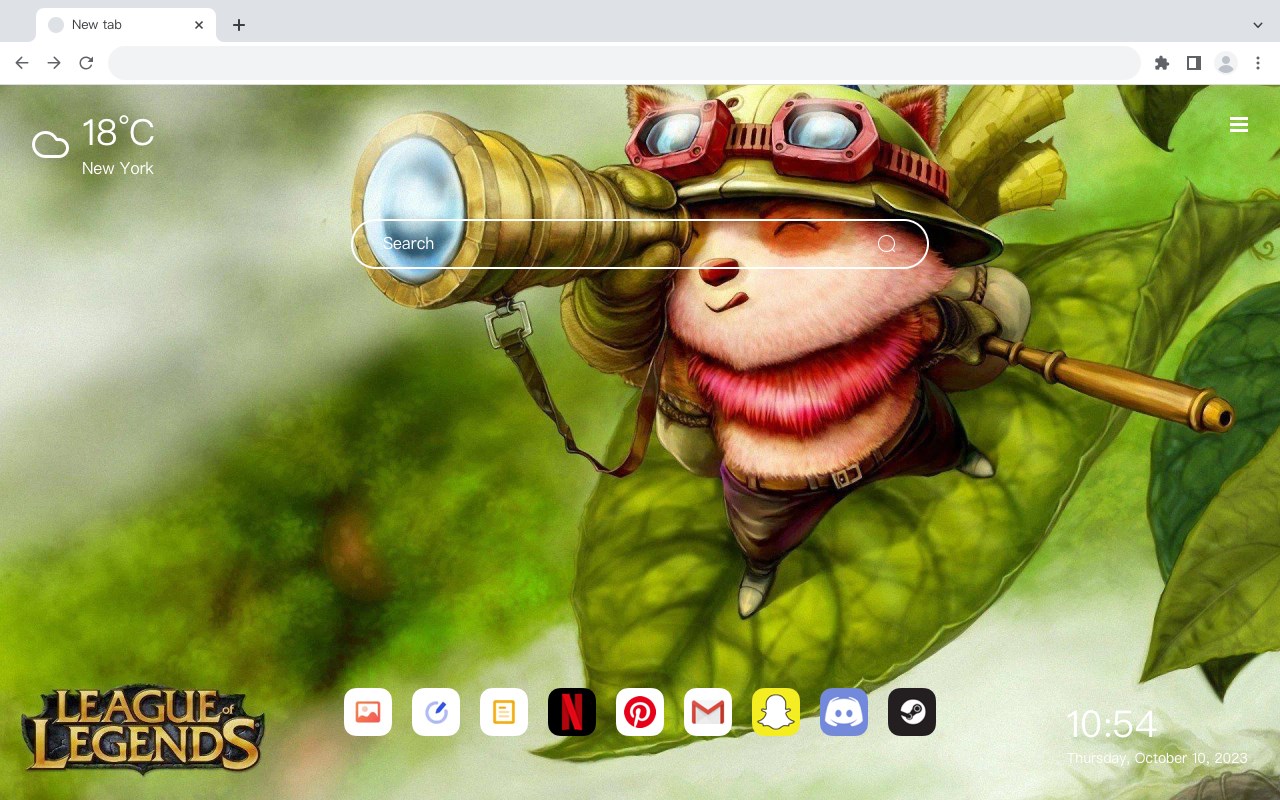Go back to the previous page

22,63
